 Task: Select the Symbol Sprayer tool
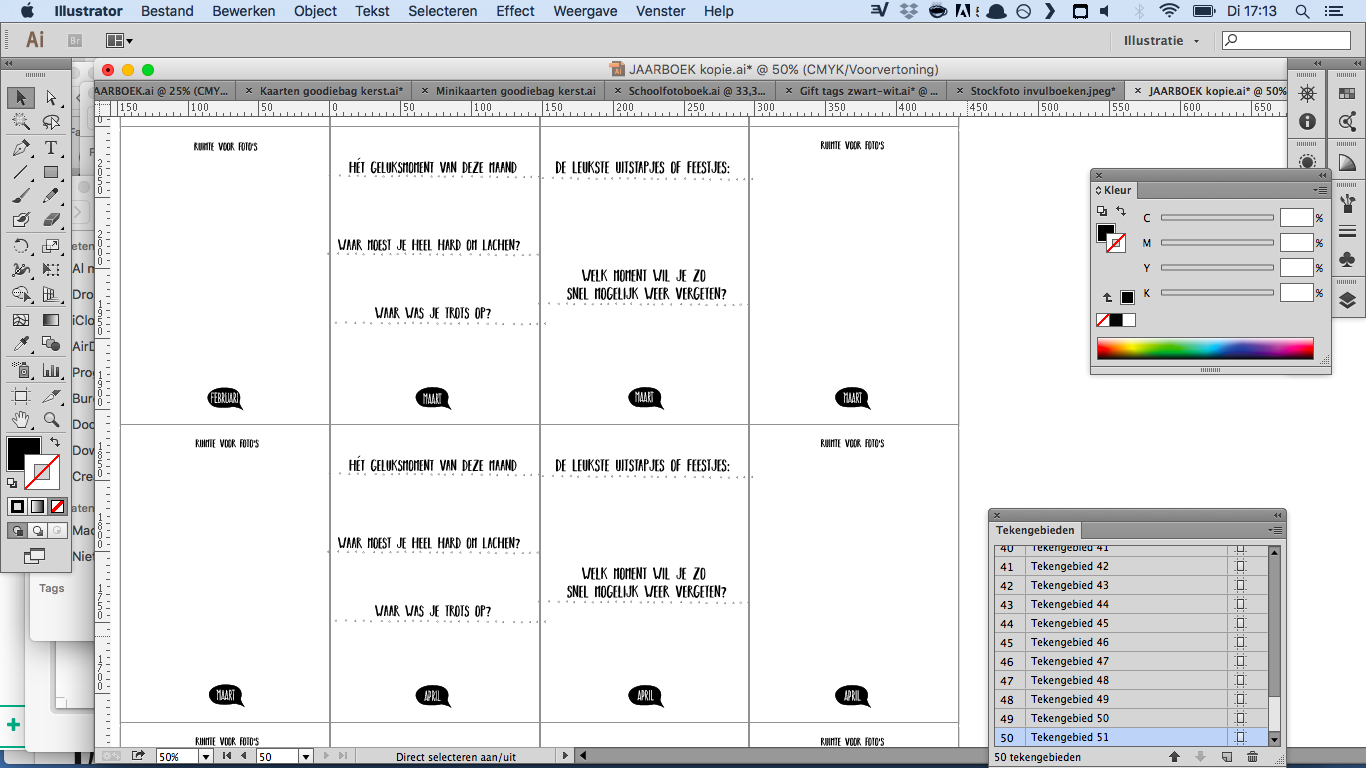point(21,370)
